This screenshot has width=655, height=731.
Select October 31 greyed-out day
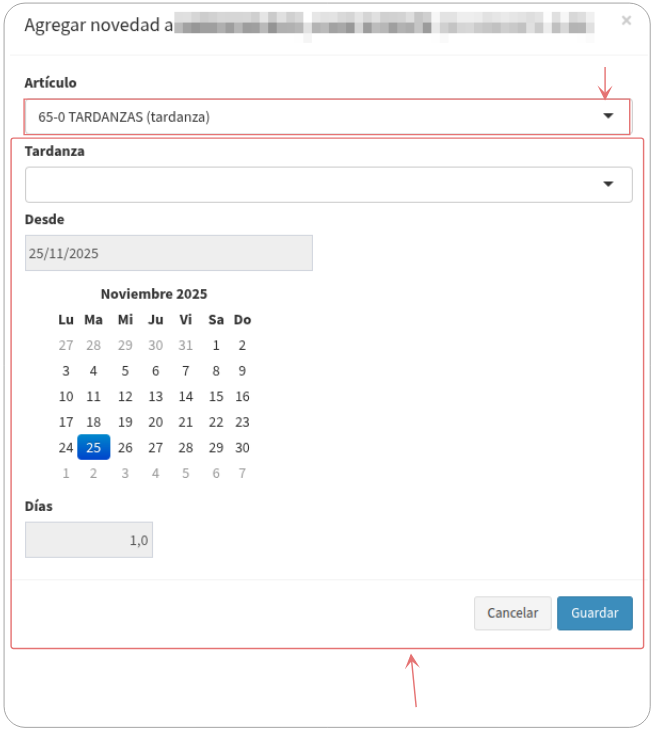(185, 345)
